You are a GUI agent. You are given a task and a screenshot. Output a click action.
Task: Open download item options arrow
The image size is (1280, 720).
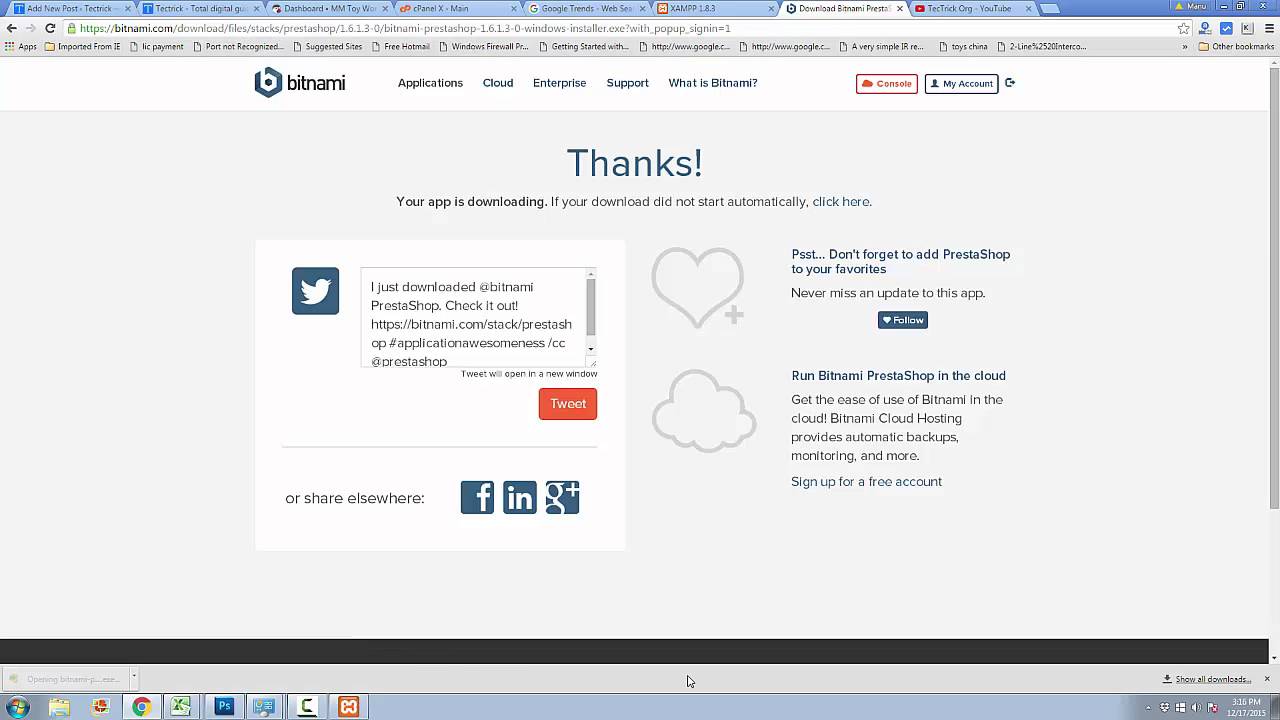pyautogui.click(x=133, y=678)
